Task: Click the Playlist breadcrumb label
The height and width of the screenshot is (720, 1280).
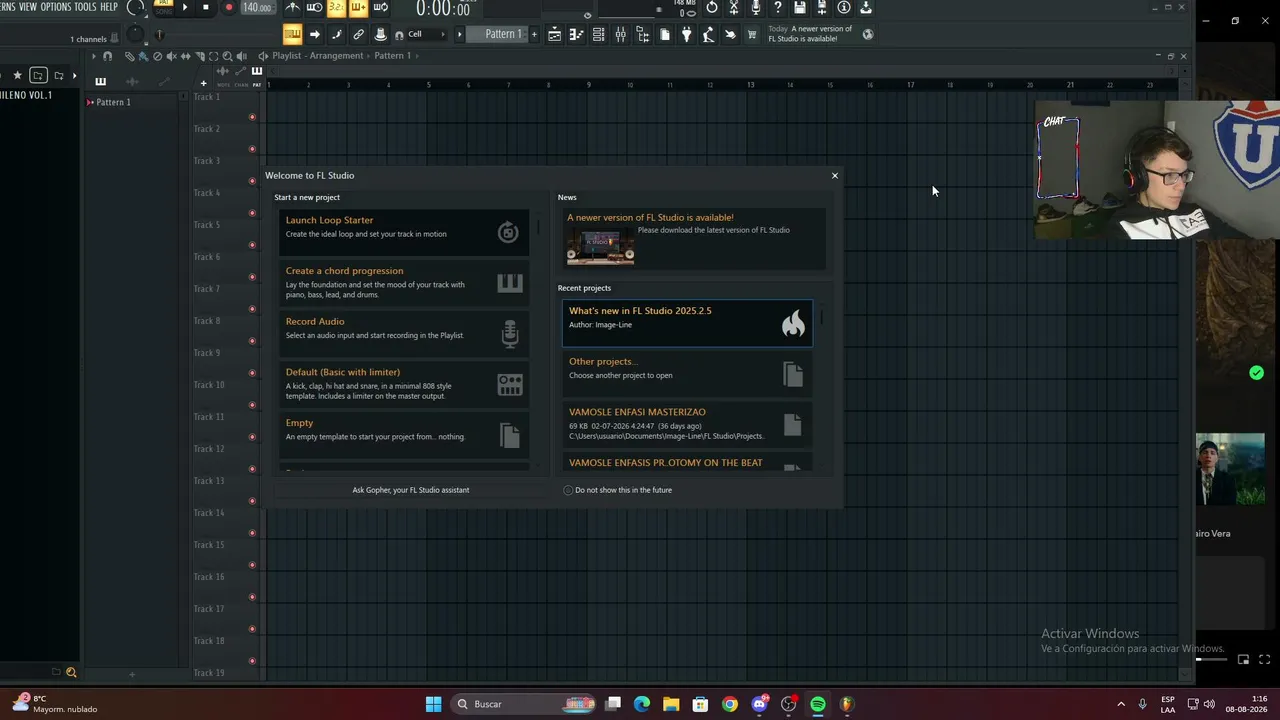Action: [289, 56]
